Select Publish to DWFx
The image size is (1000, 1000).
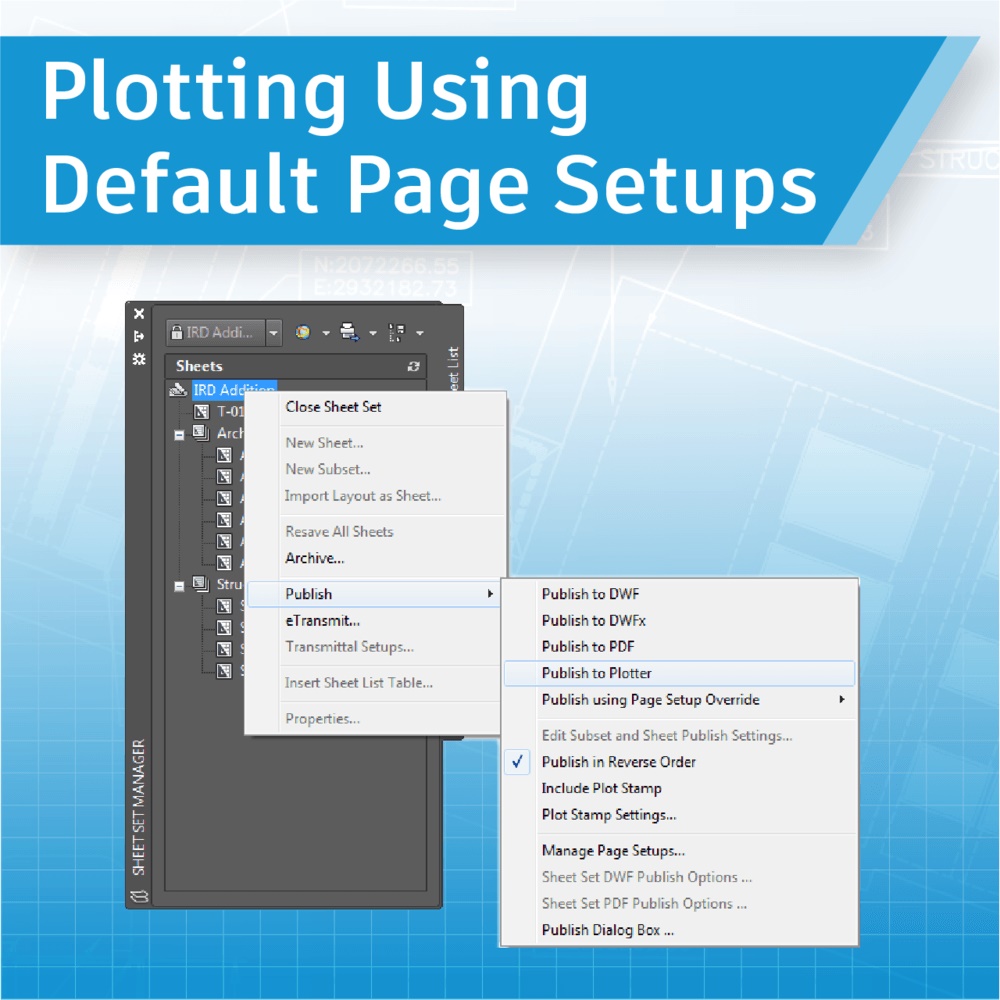(594, 621)
